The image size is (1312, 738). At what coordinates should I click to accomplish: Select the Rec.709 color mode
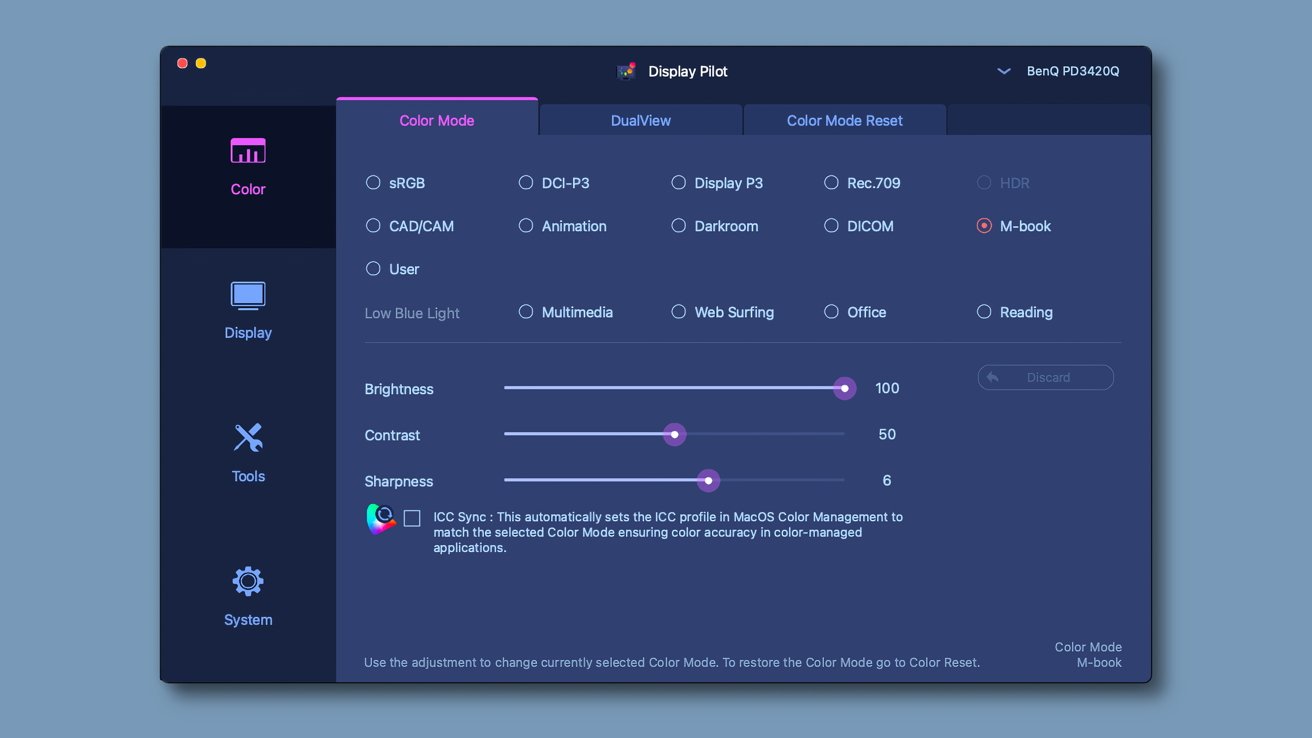(831, 183)
